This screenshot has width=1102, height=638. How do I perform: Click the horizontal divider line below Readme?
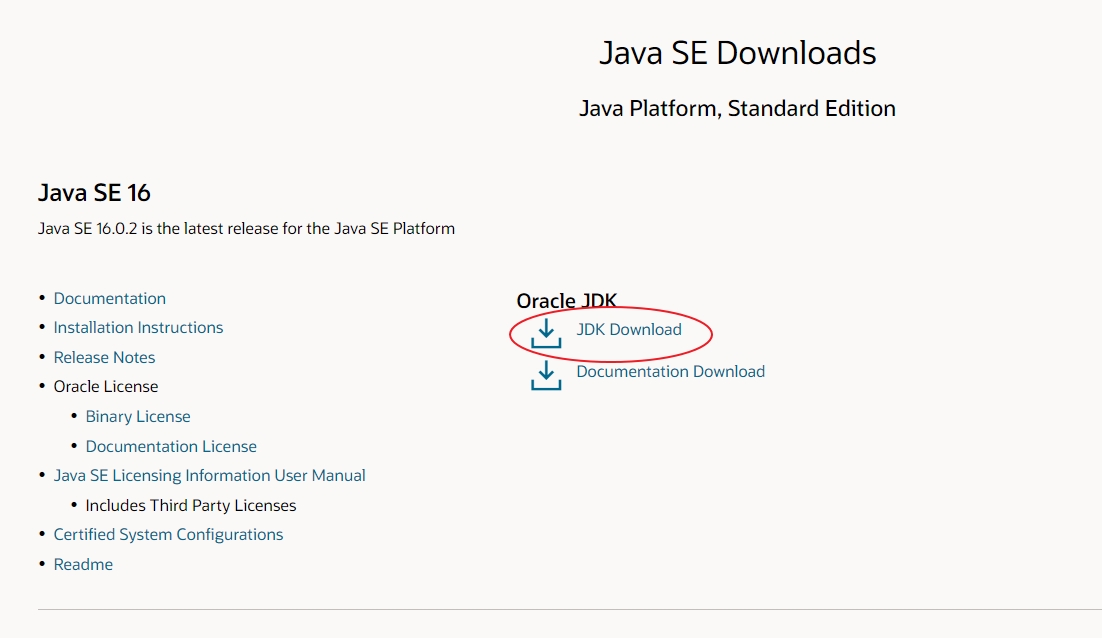click(570, 609)
